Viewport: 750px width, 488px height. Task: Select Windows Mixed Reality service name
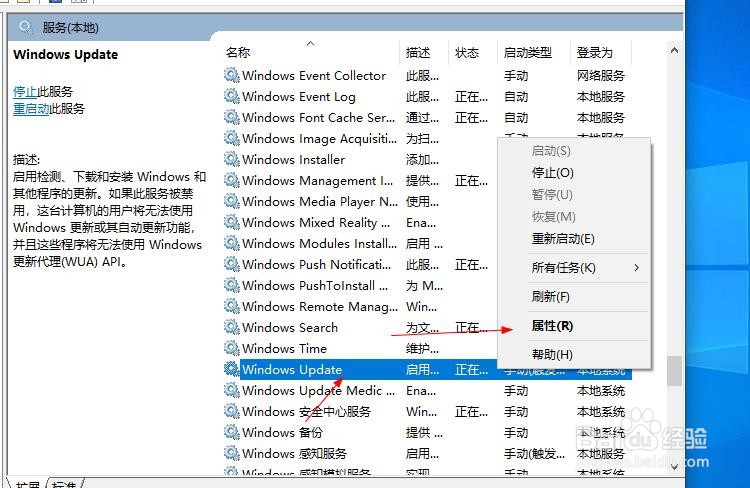click(x=316, y=223)
